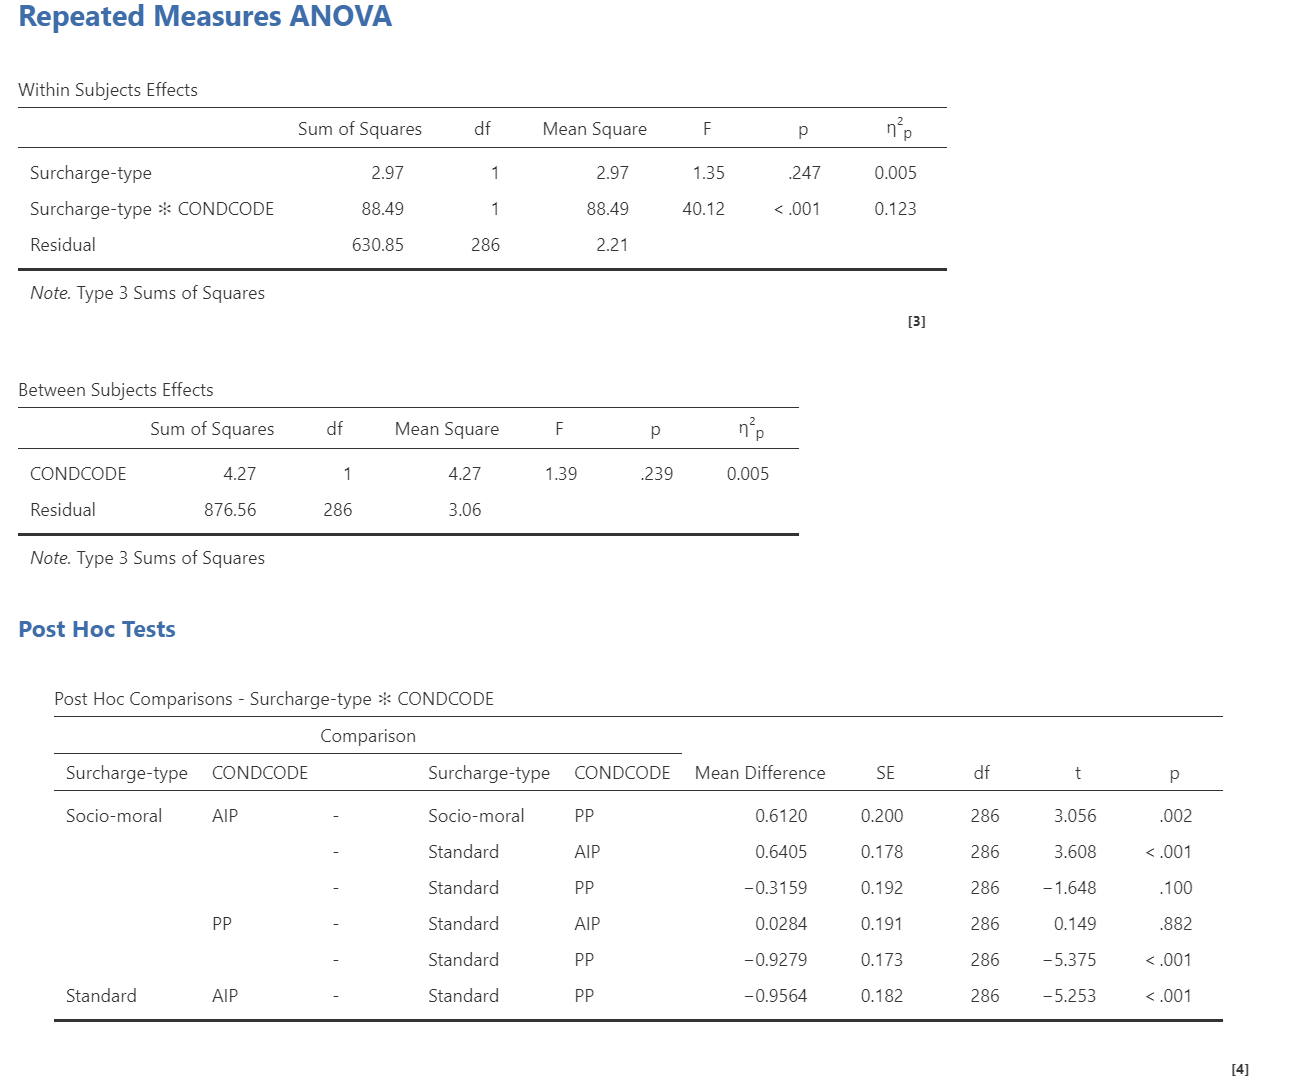Viewport: 1293px width, 1085px height.
Task: Select the Surcharge-type ✻ CONDCODE row label in Within Subjects table
Action: click(152, 209)
